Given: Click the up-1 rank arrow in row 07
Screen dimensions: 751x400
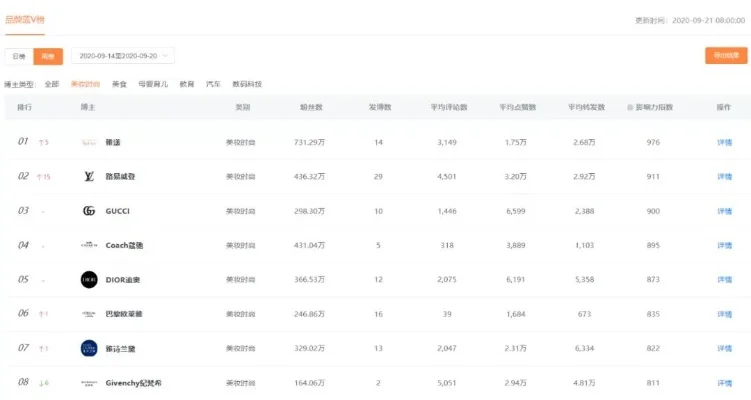Looking at the screenshot, I should click(44, 349).
